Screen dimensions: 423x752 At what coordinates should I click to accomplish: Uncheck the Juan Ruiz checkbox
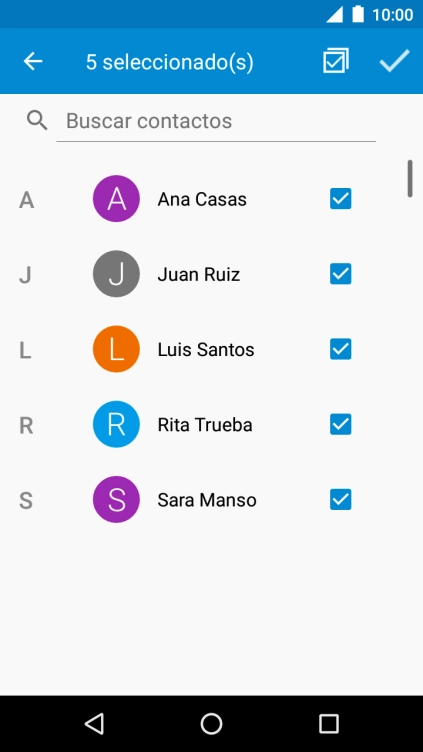[341, 274]
